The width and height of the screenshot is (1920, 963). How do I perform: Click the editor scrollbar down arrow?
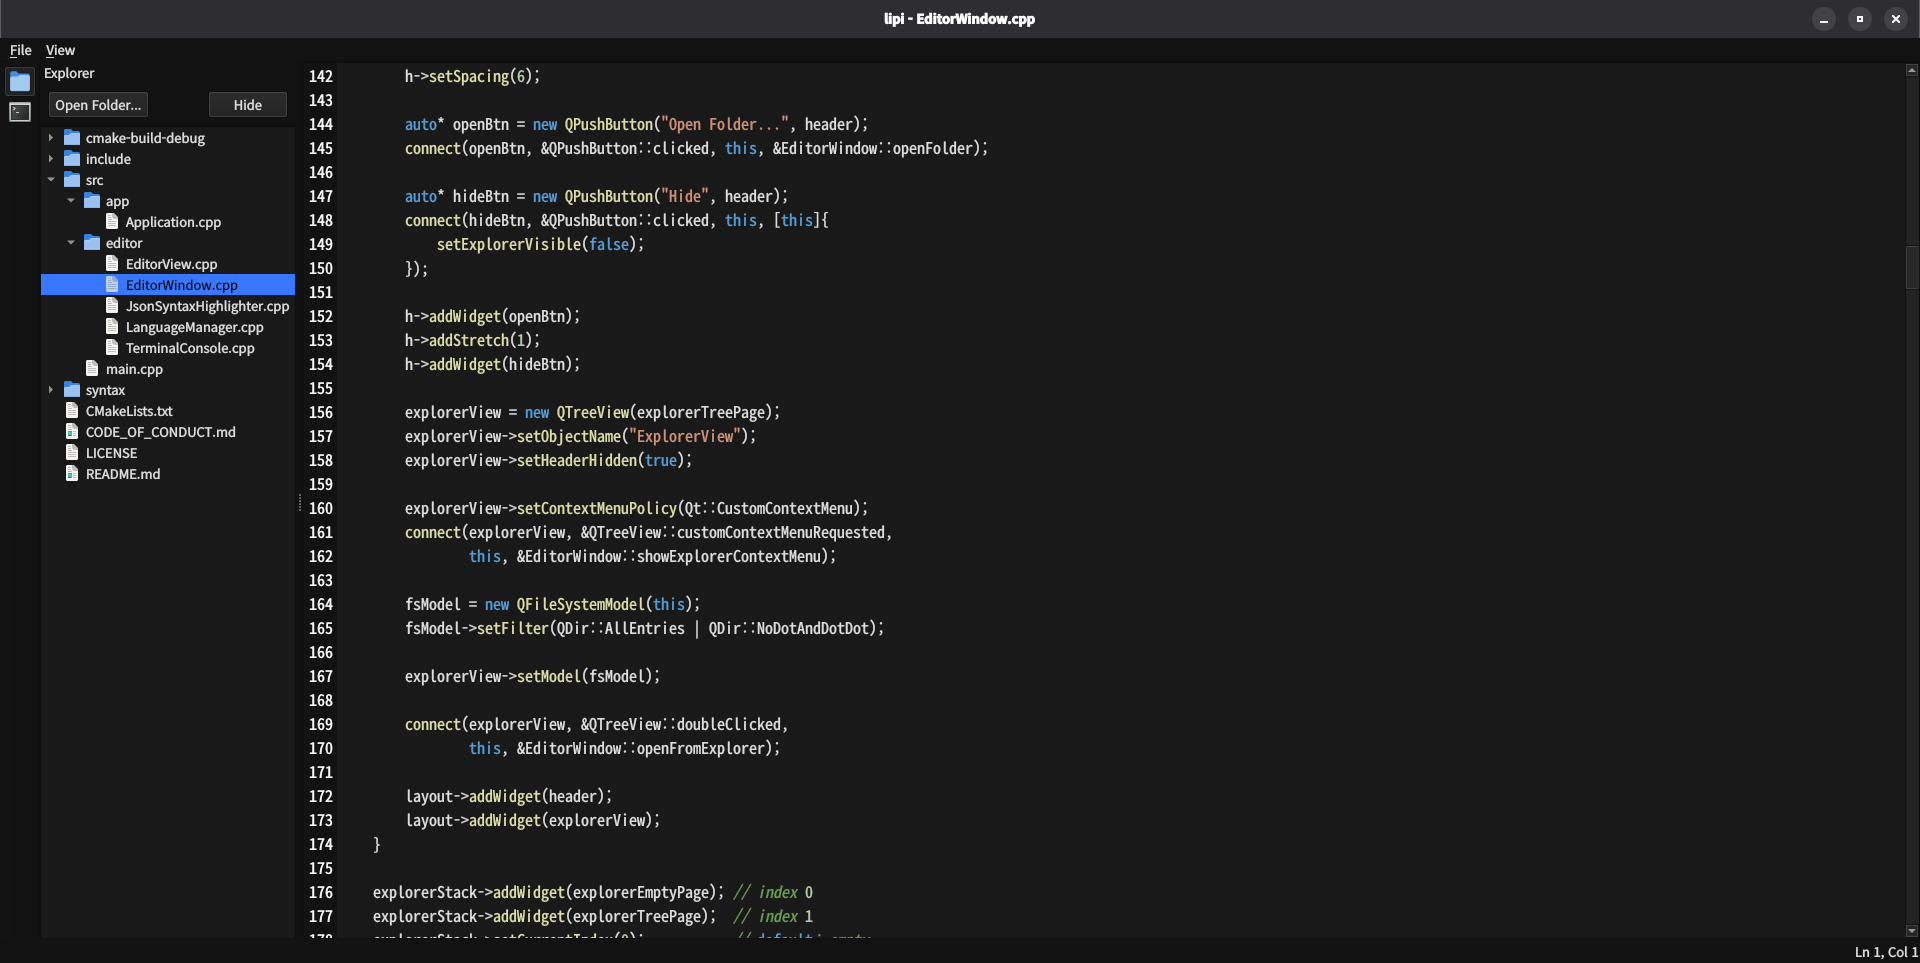click(1911, 930)
